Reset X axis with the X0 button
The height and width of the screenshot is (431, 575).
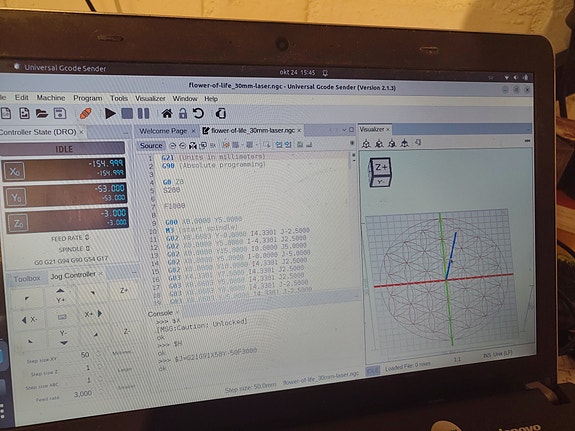[x=15, y=171]
